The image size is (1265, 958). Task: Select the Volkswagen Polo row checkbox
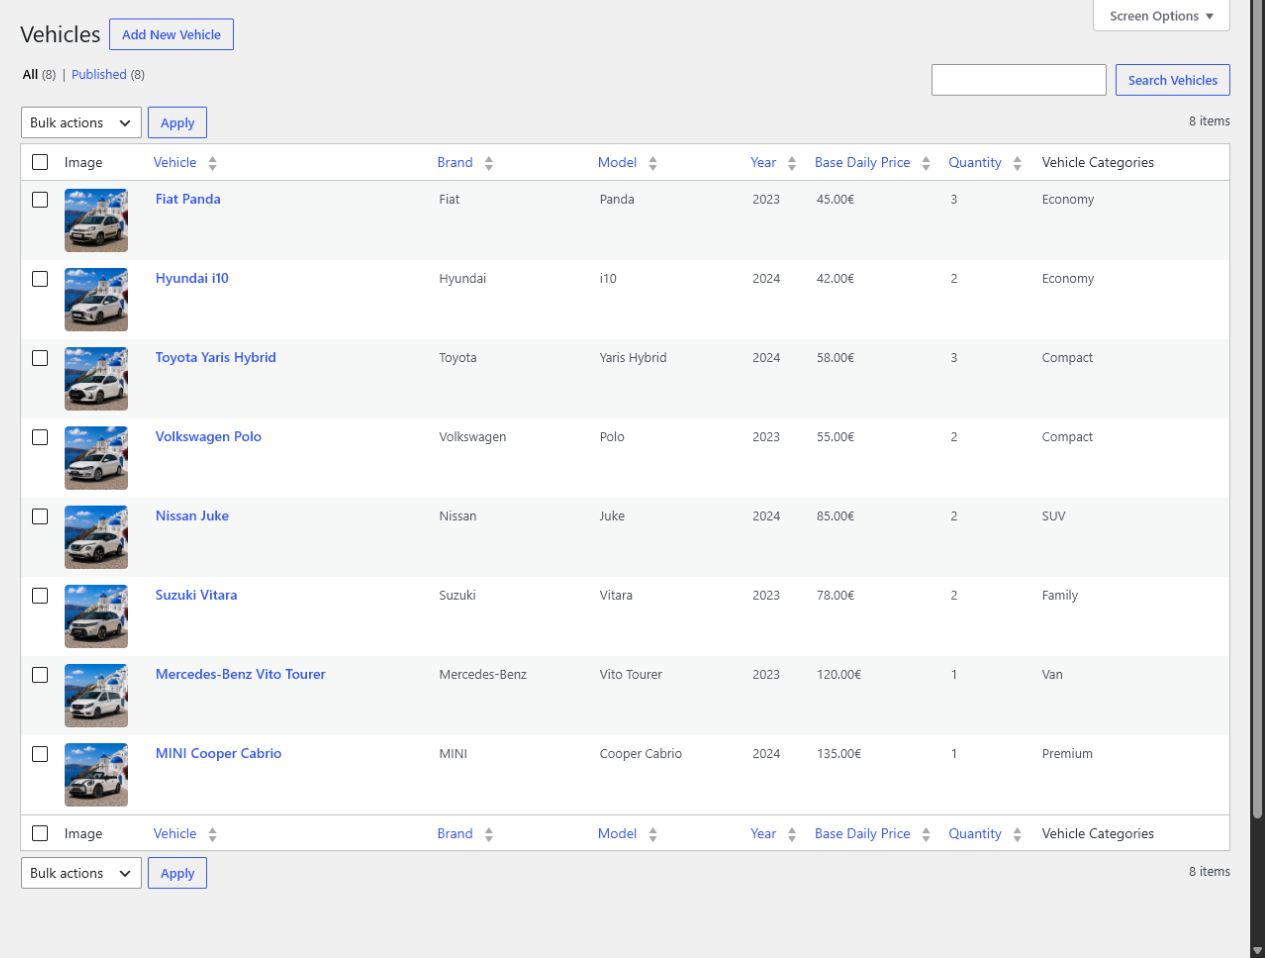click(x=40, y=437)
